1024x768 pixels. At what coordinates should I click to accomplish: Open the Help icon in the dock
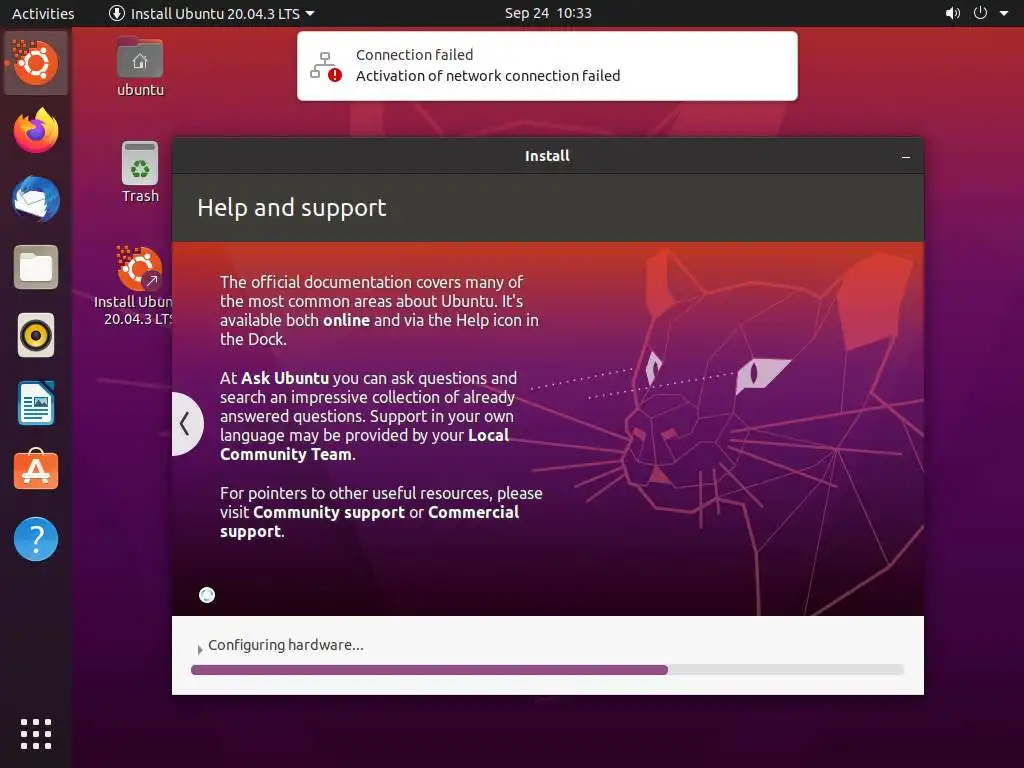click(36, 539)
